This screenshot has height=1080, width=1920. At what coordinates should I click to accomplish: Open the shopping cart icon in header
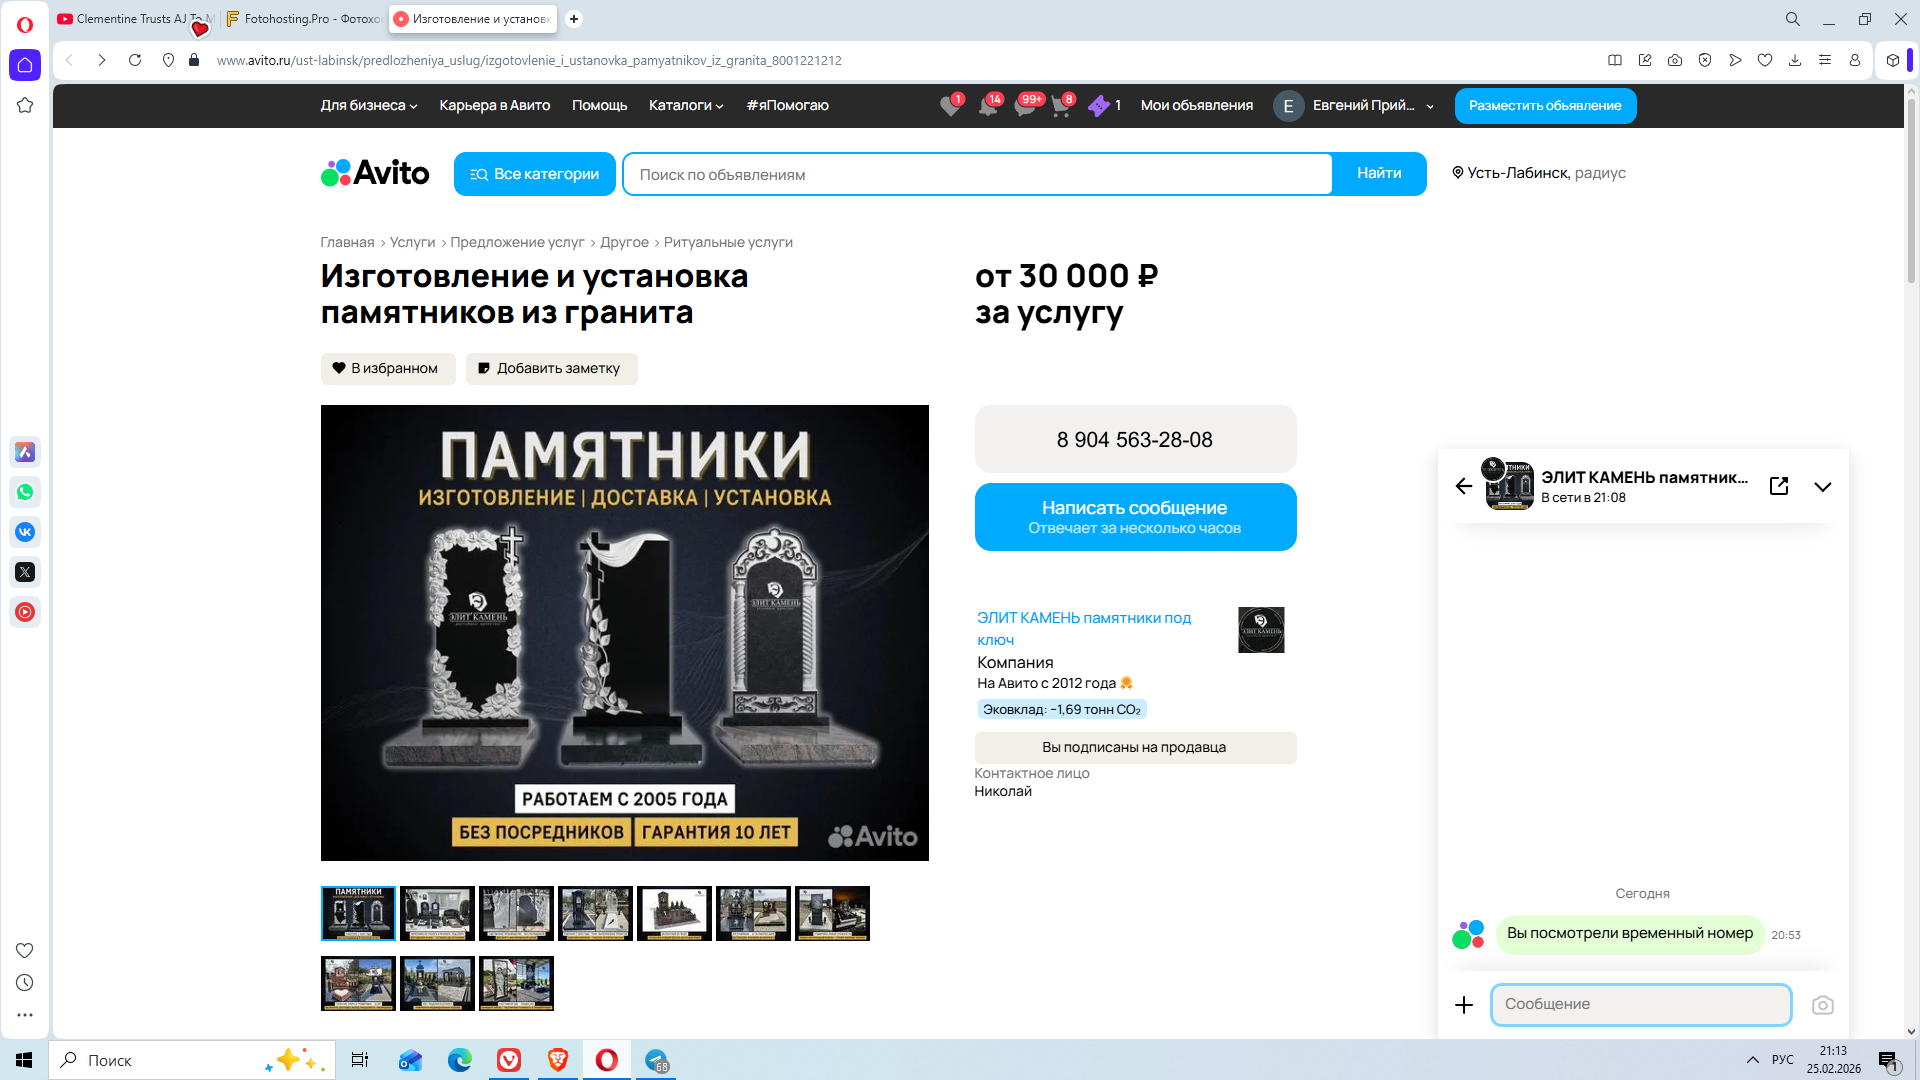pyautogui.click(x=1060, y=106)
